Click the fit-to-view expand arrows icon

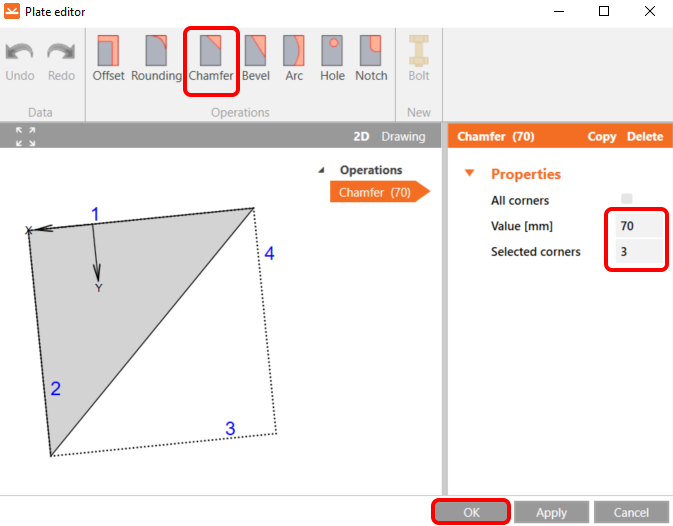coord(25,136)
